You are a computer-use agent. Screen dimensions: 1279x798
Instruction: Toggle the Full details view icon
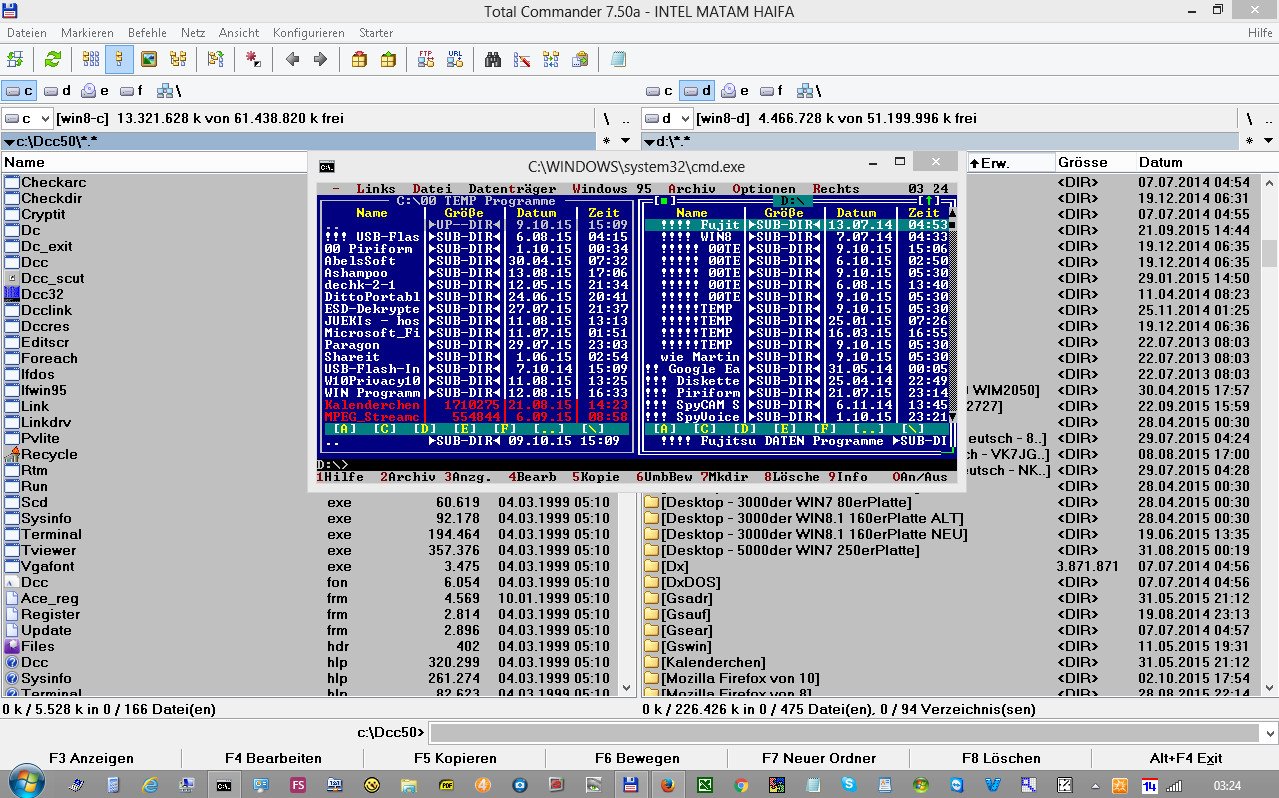pos(119,59)
